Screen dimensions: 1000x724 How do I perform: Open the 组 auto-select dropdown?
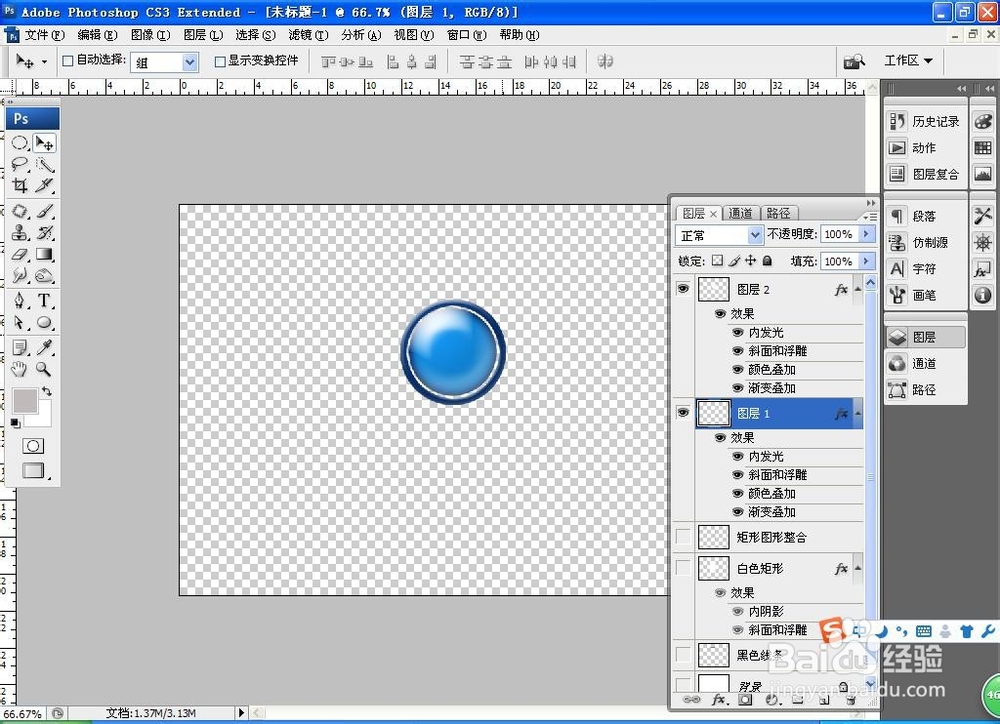point(189,62)
